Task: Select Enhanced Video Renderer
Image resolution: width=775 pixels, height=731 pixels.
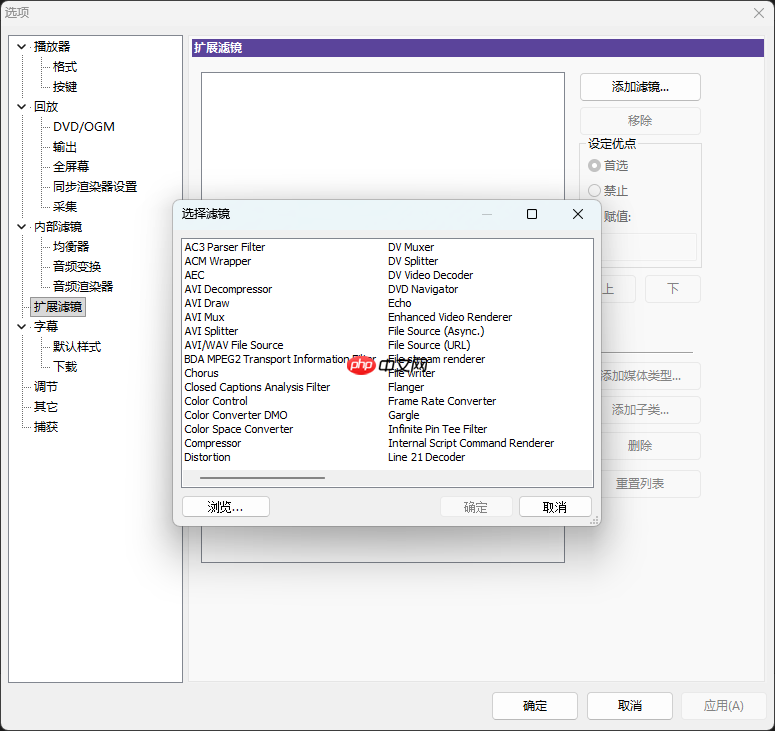Action: click(450, 317)
